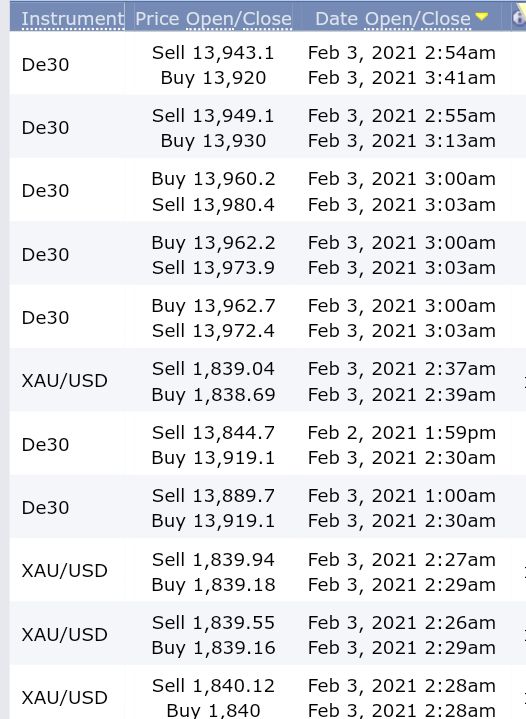Click the Sell 13,972.4 close price

(x=213, y=331)
